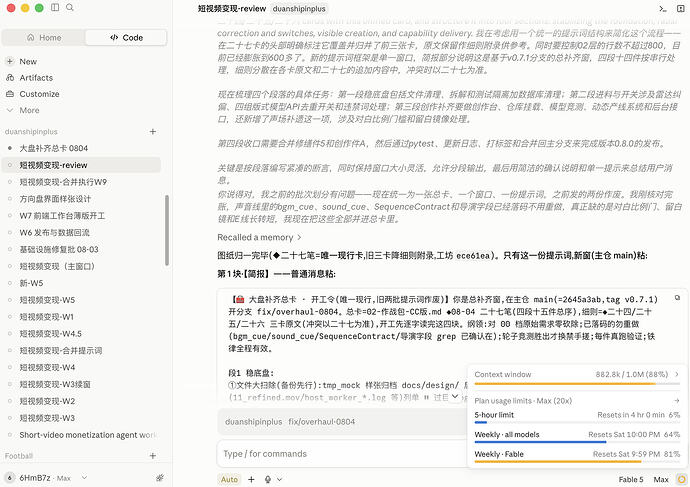Expand the Recalled a memory row
Screen dimensions: 690x487
(x=259, y=237)
